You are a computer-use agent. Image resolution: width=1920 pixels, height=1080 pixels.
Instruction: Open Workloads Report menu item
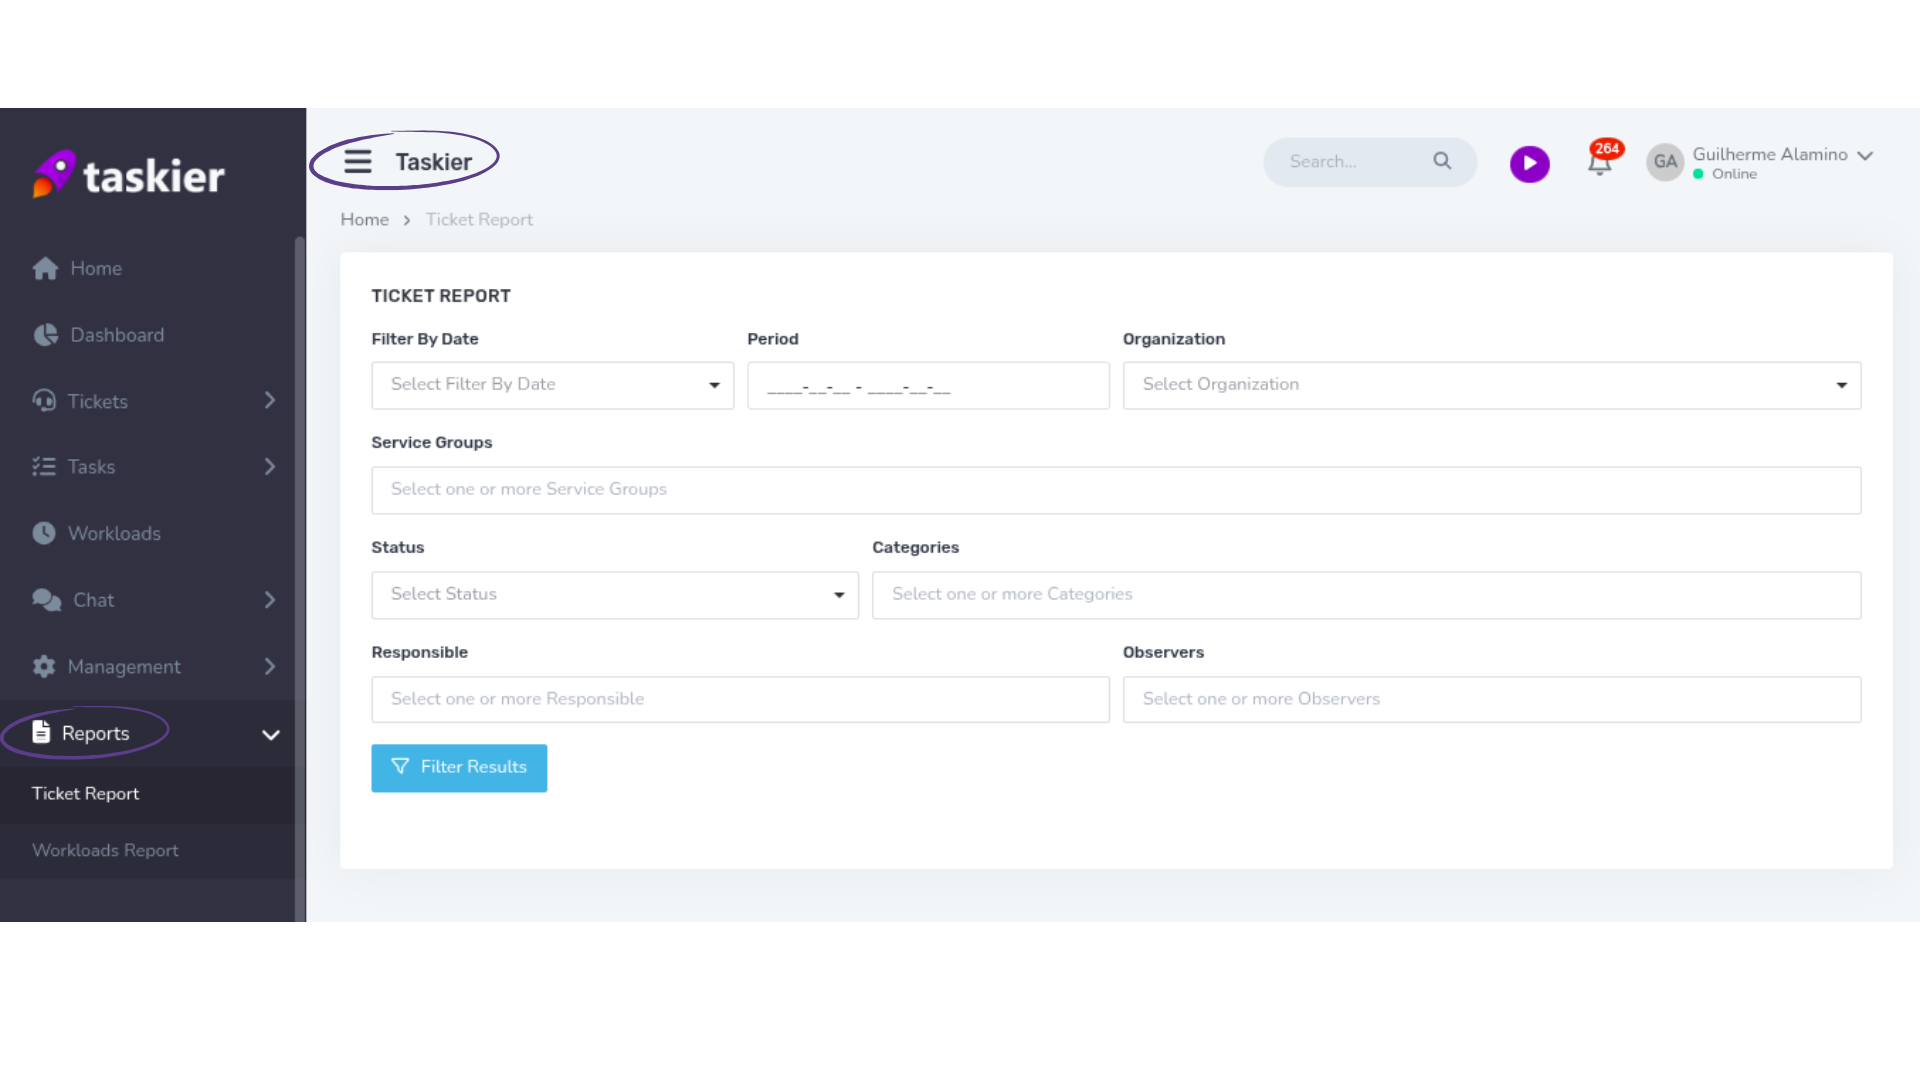pyautogui.click(x=105, y=850)
